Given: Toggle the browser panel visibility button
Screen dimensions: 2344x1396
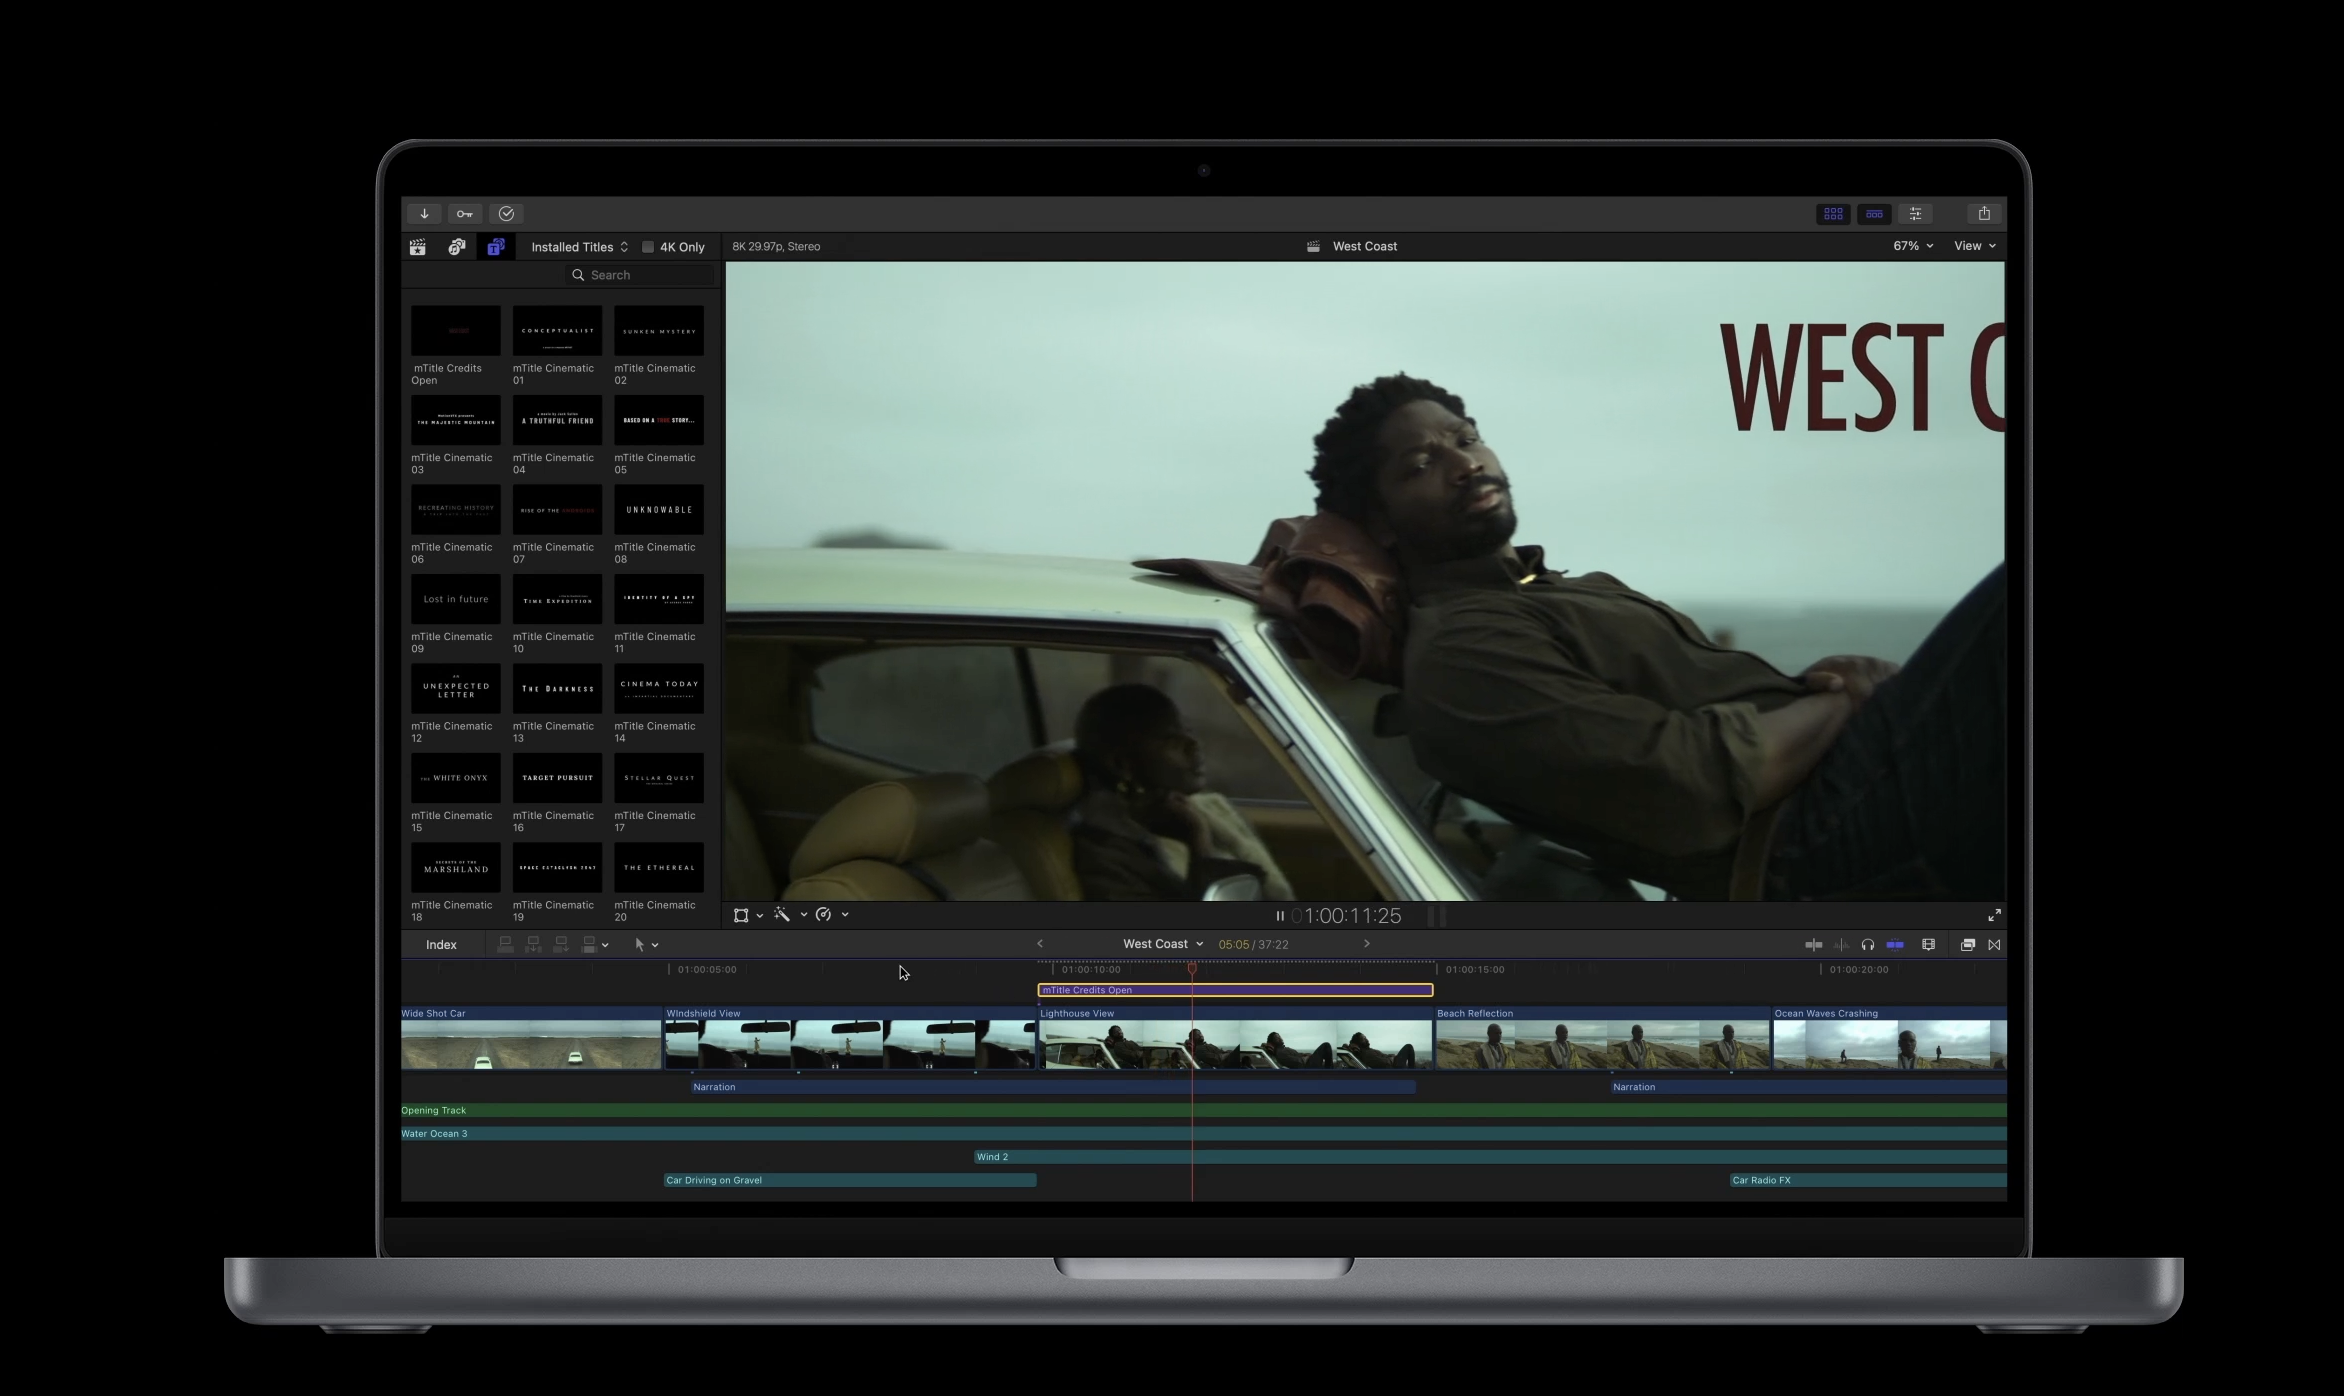Looking at the screenshot, I should (x=1833, y=214).
